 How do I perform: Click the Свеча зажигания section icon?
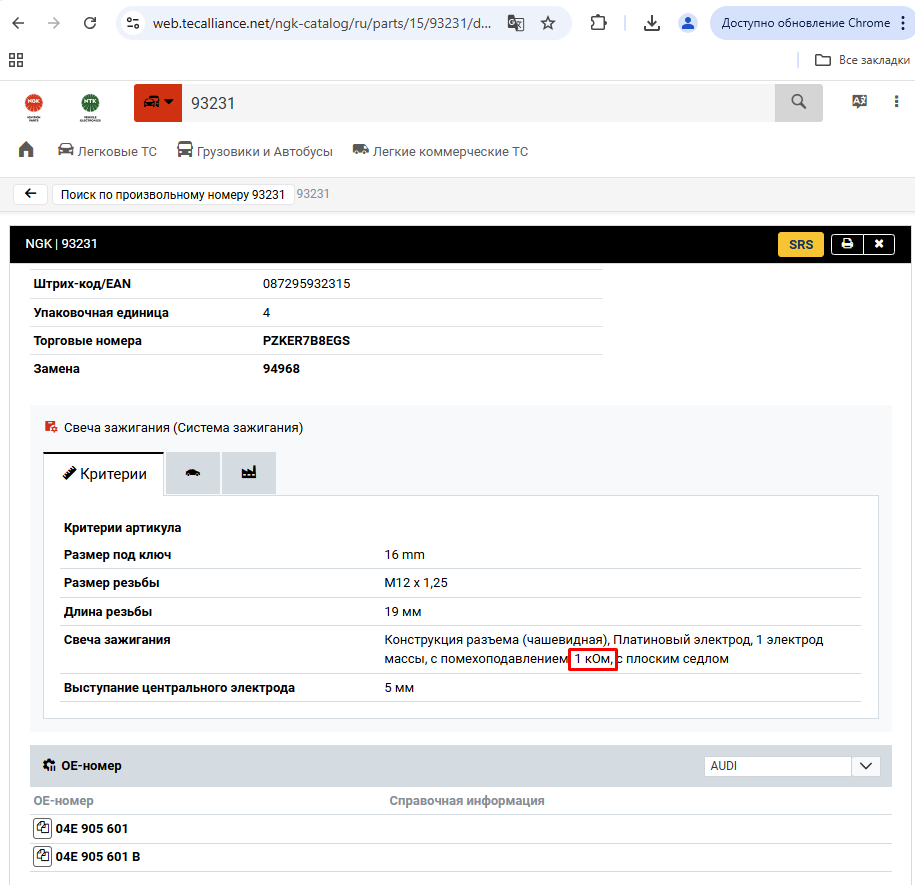[x=51, y=427]
